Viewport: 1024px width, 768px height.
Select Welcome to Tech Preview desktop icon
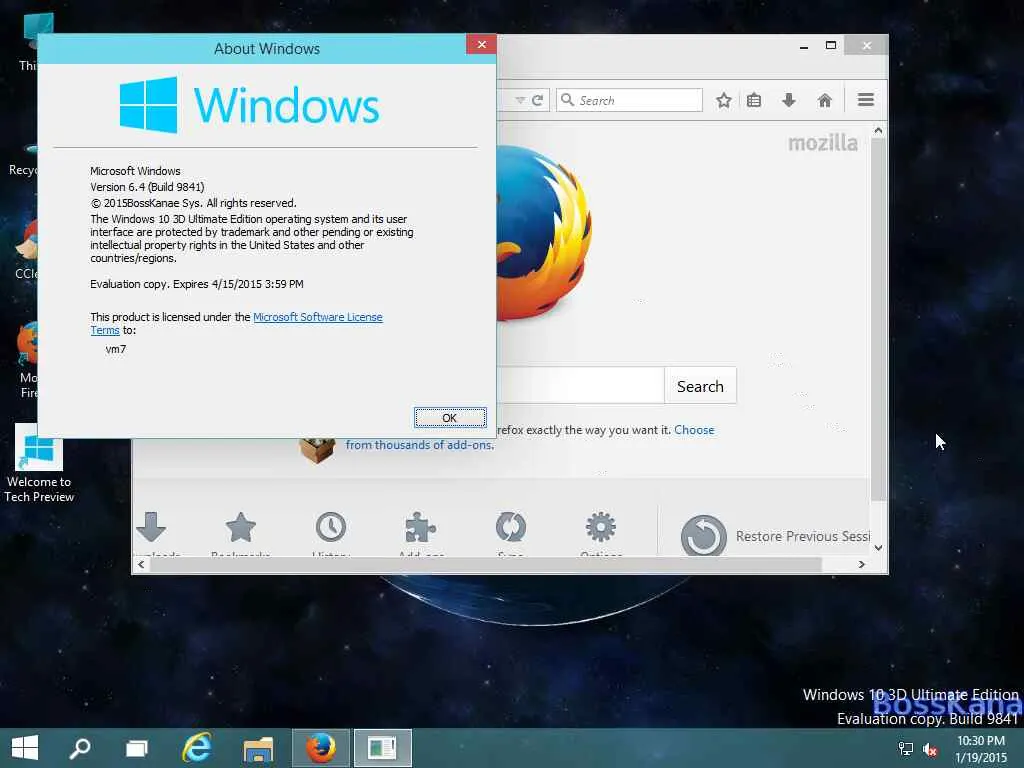tap(39, 463)
